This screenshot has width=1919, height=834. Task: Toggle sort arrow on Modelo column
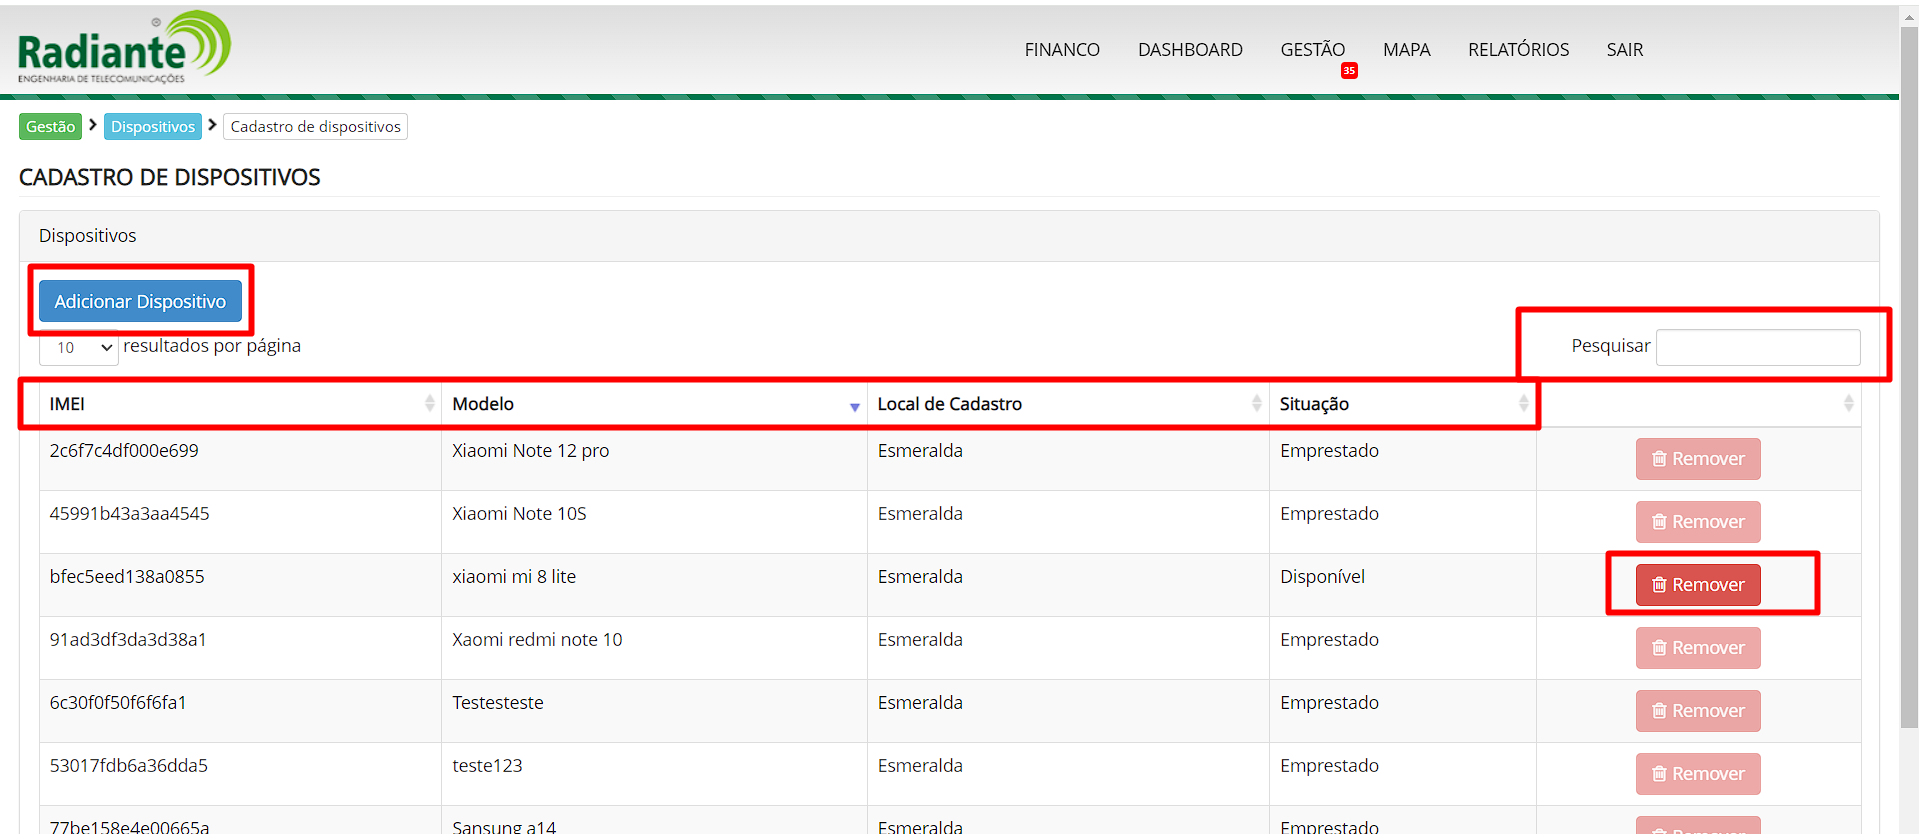point(854,406)
